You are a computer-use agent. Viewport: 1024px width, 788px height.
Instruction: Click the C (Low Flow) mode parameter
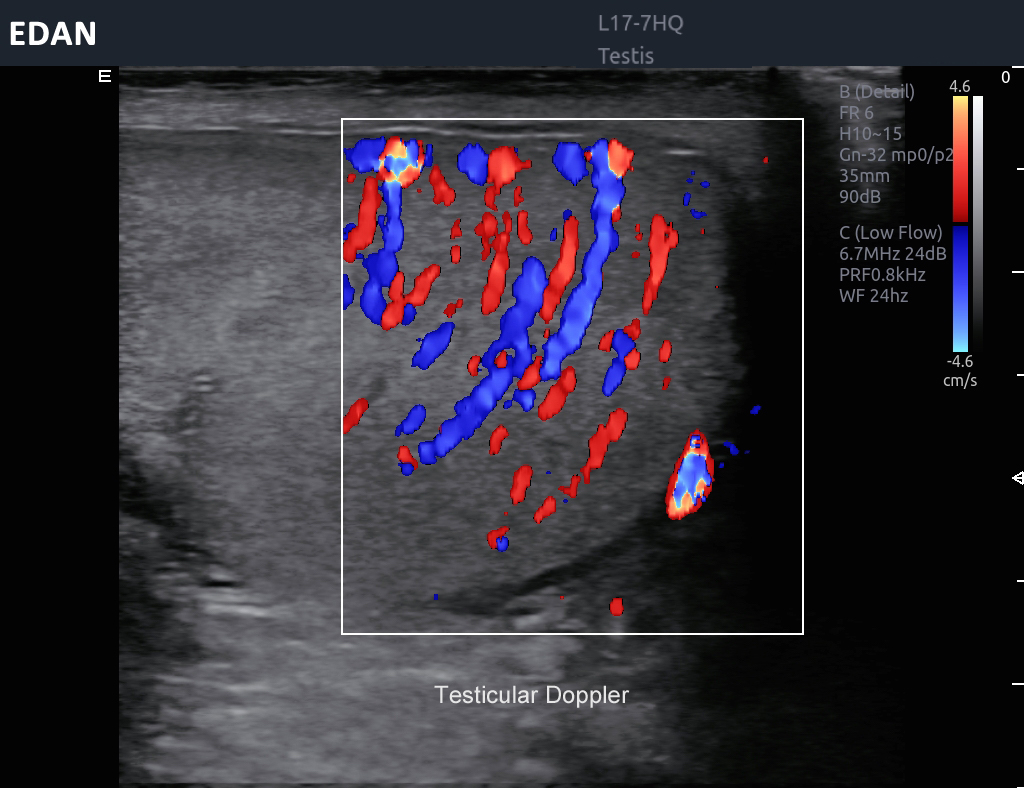(891, 233)
